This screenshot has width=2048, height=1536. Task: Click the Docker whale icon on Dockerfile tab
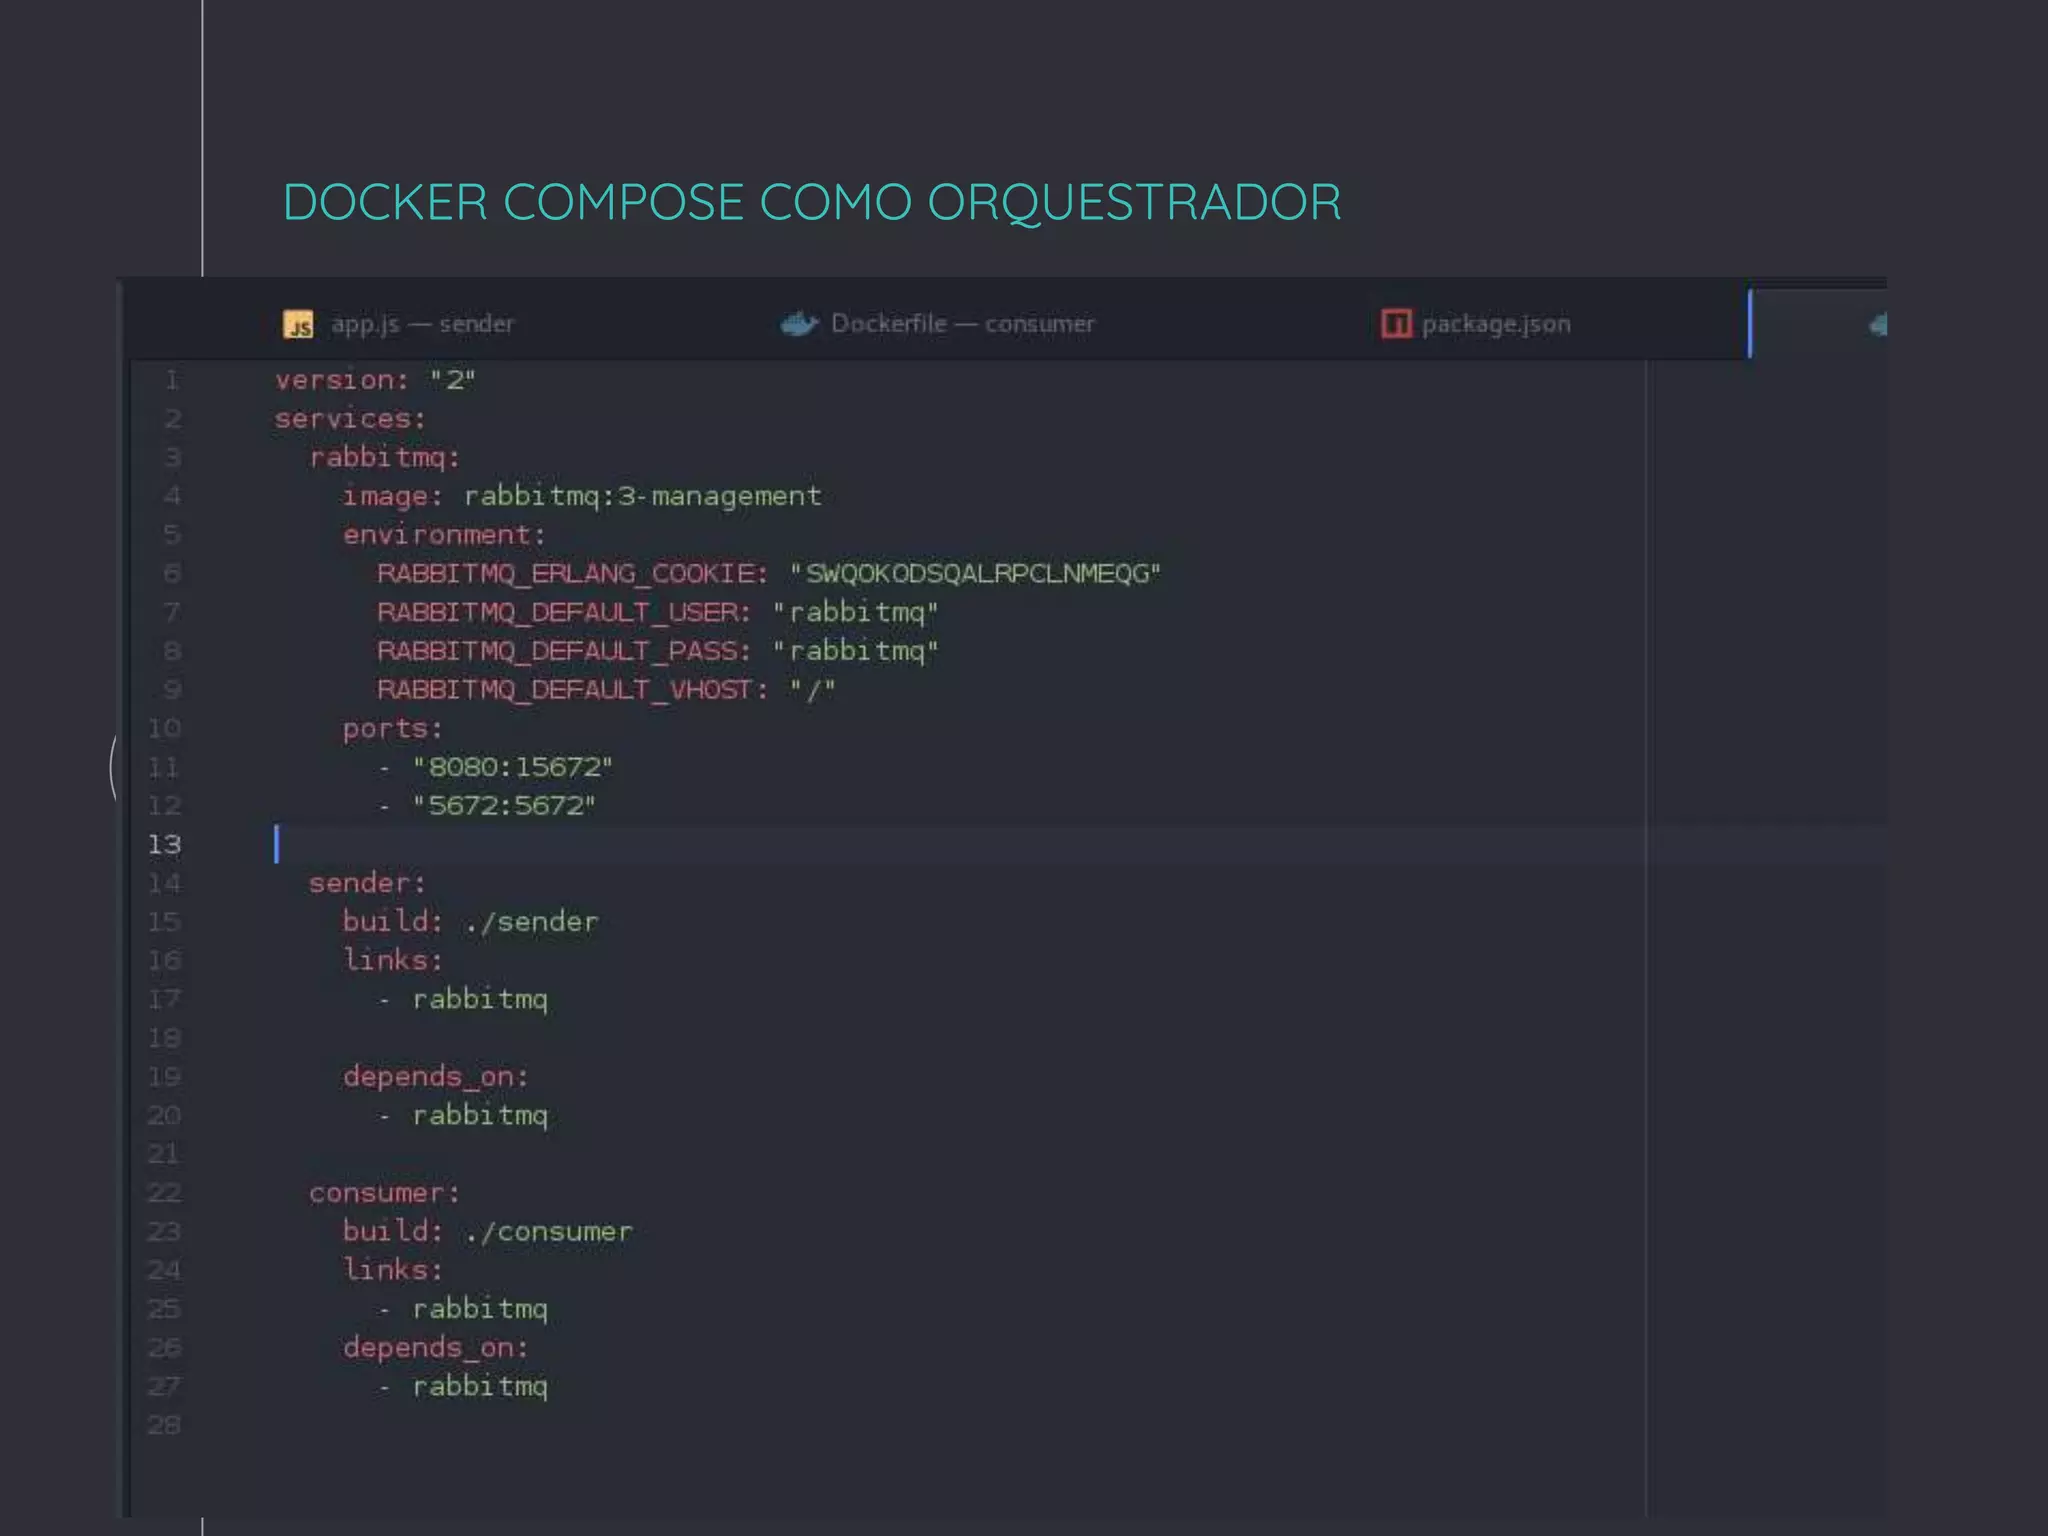799,324
